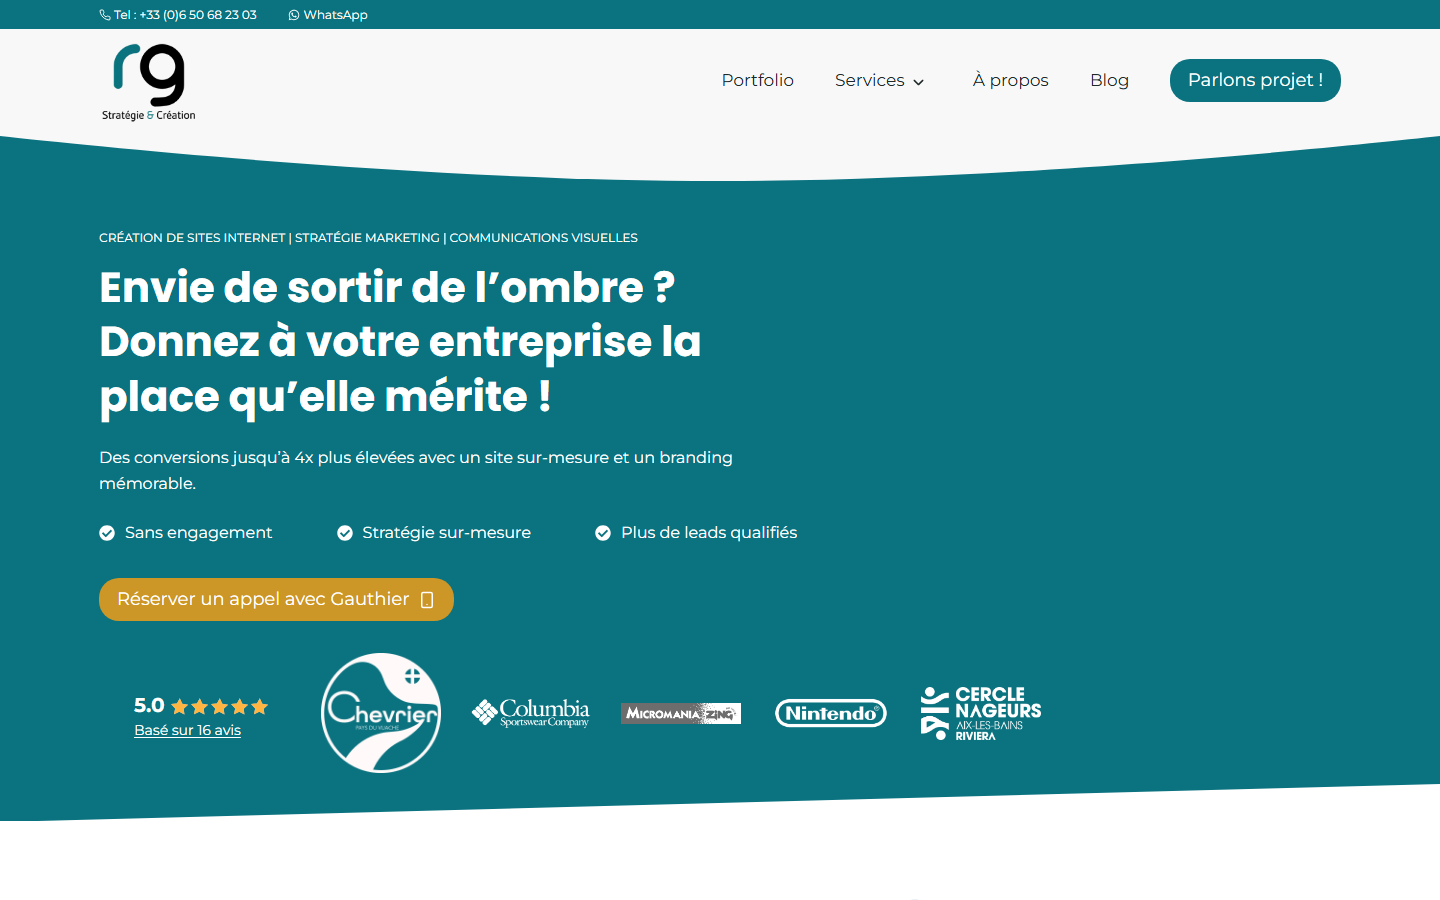1440x900 pixels.
Task: Click the Columbia Sportswear logo
Action: pos(531,713)
